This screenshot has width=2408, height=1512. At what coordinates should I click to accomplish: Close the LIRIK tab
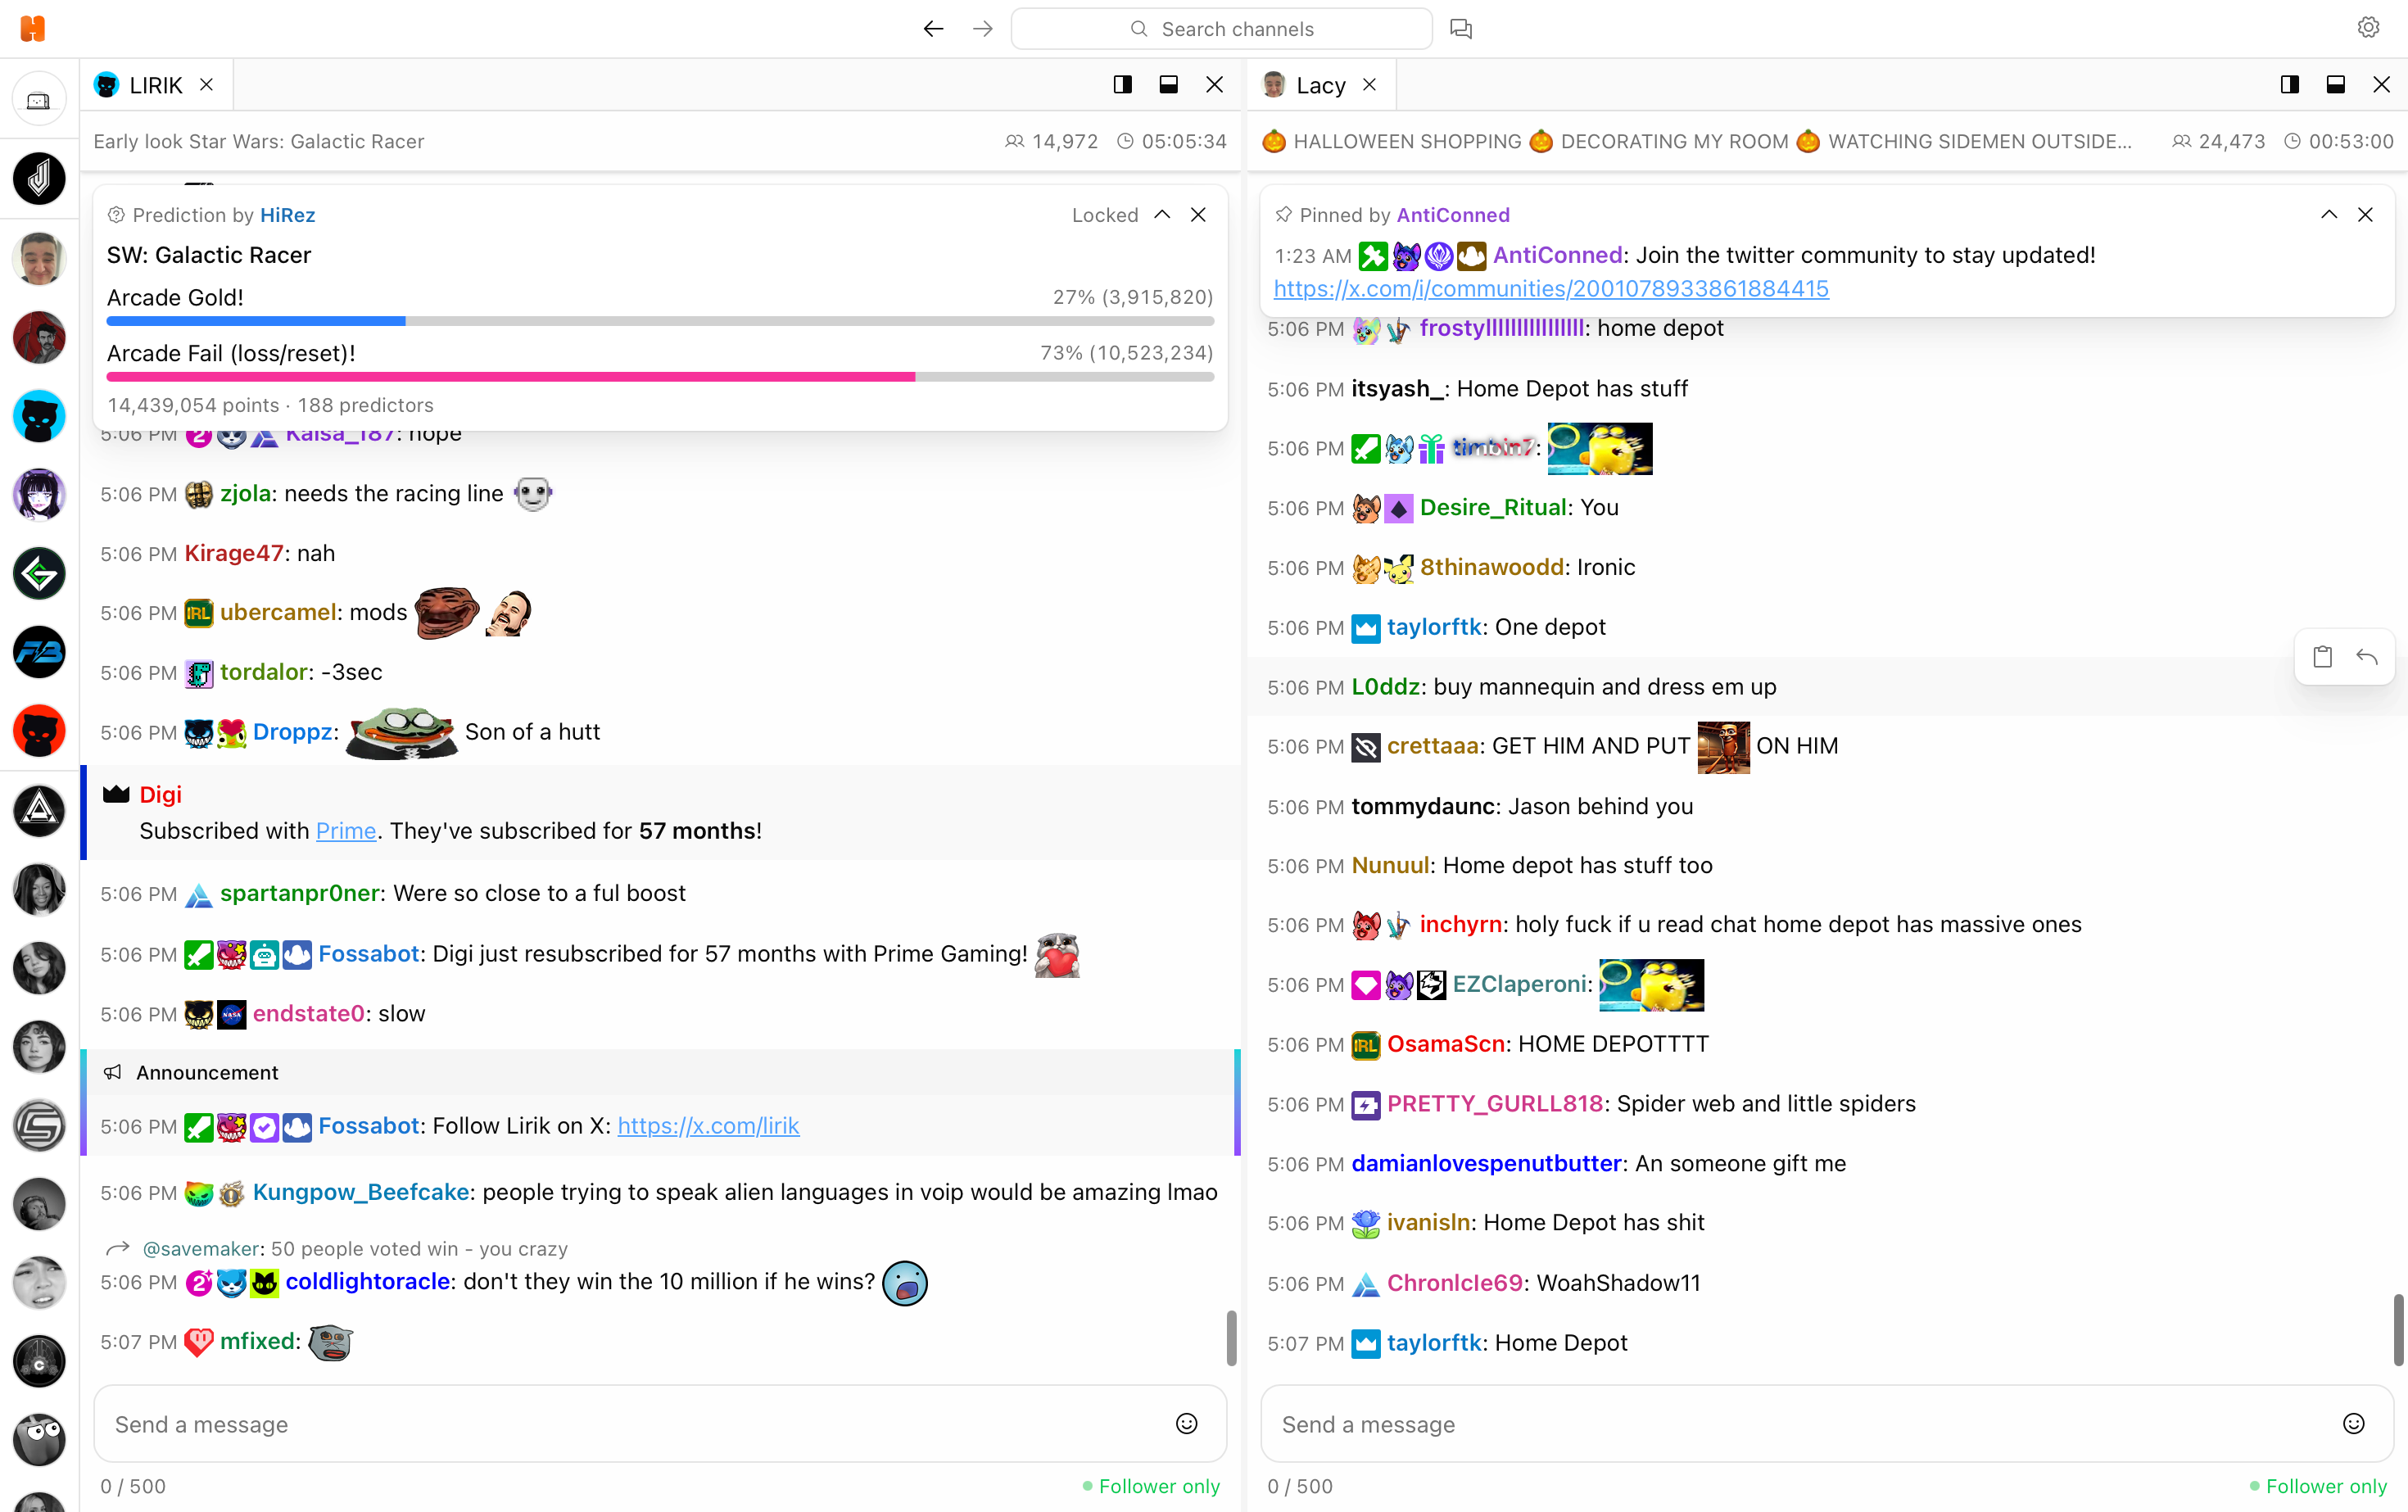[x=206, y=85]
